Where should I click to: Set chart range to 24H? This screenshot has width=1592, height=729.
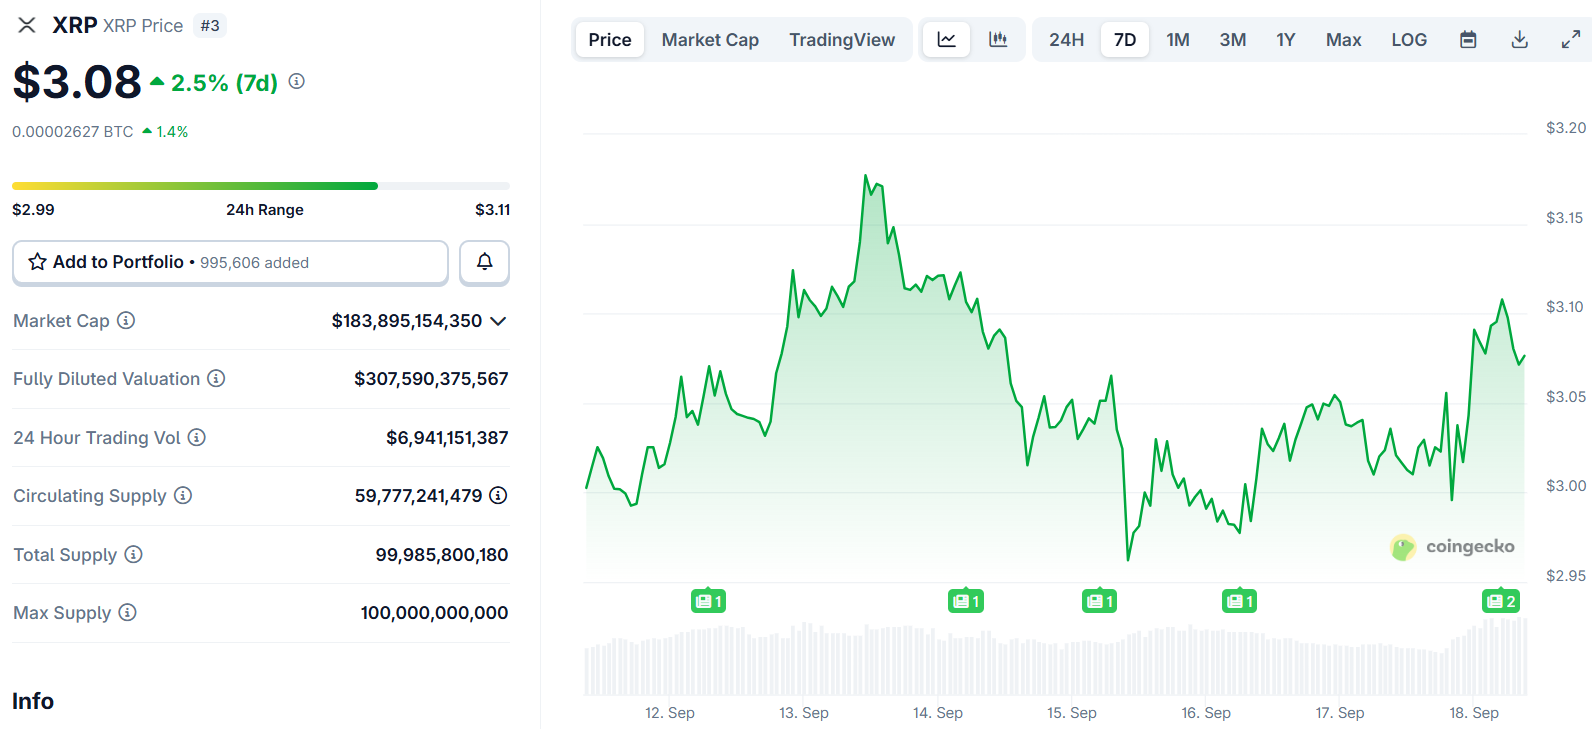(x=1066, y=40)
